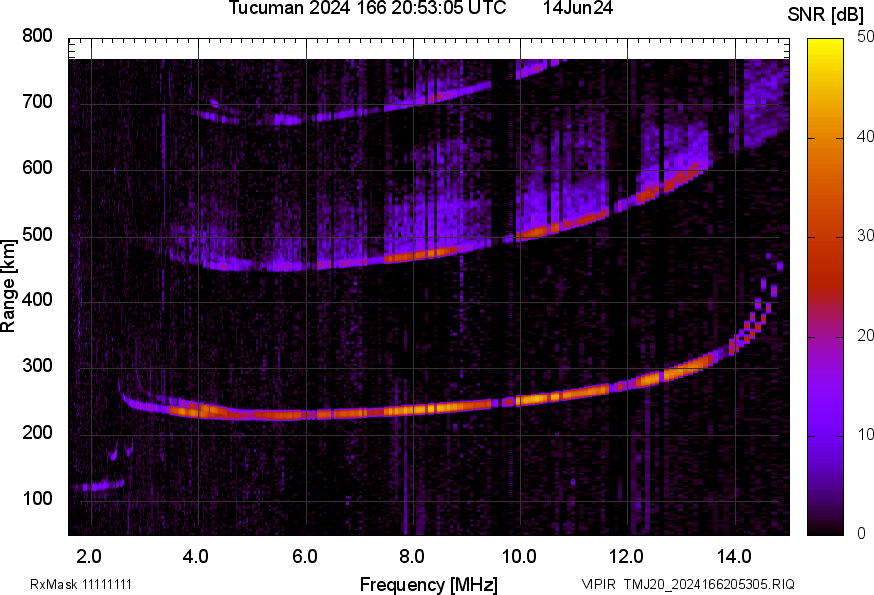The height and width of the screenshot is (595, 874).
Task: Click the colorbar tick value 50
Action: [x=865, y=37]
